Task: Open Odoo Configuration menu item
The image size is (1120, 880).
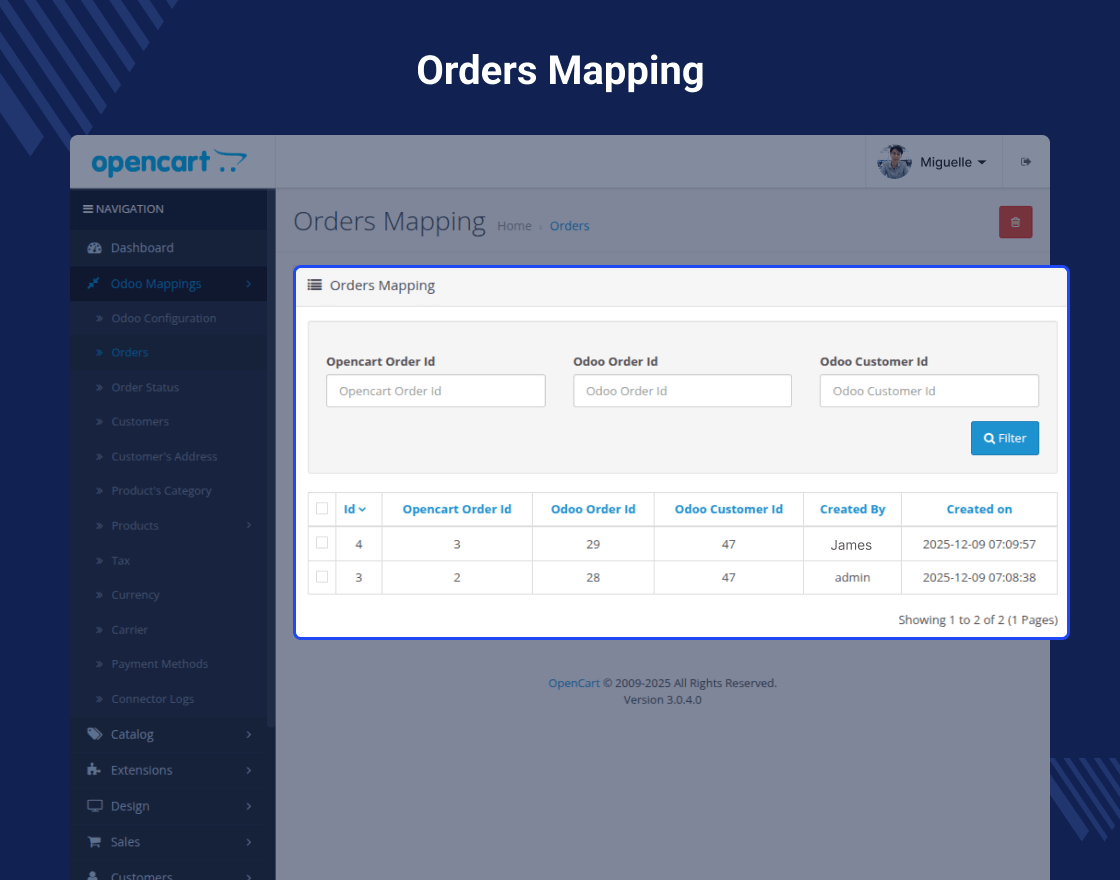Action: (x=164, y=318)
